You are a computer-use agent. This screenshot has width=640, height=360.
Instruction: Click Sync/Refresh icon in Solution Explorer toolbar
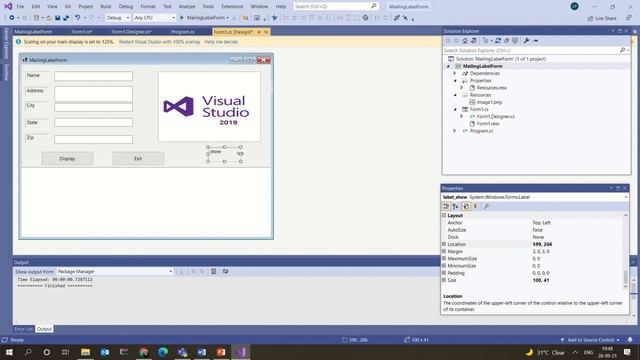point(498,41)
